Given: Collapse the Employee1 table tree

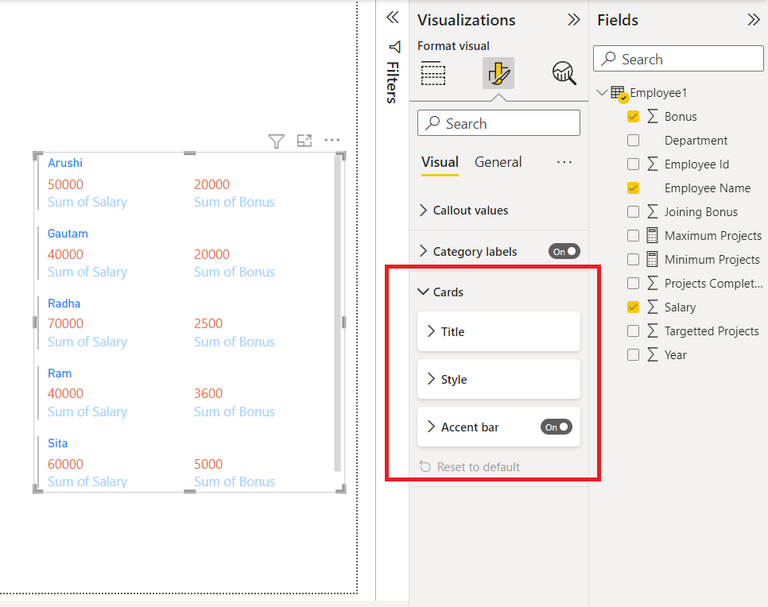Looking at the screenshot, I should click(602, 93).
